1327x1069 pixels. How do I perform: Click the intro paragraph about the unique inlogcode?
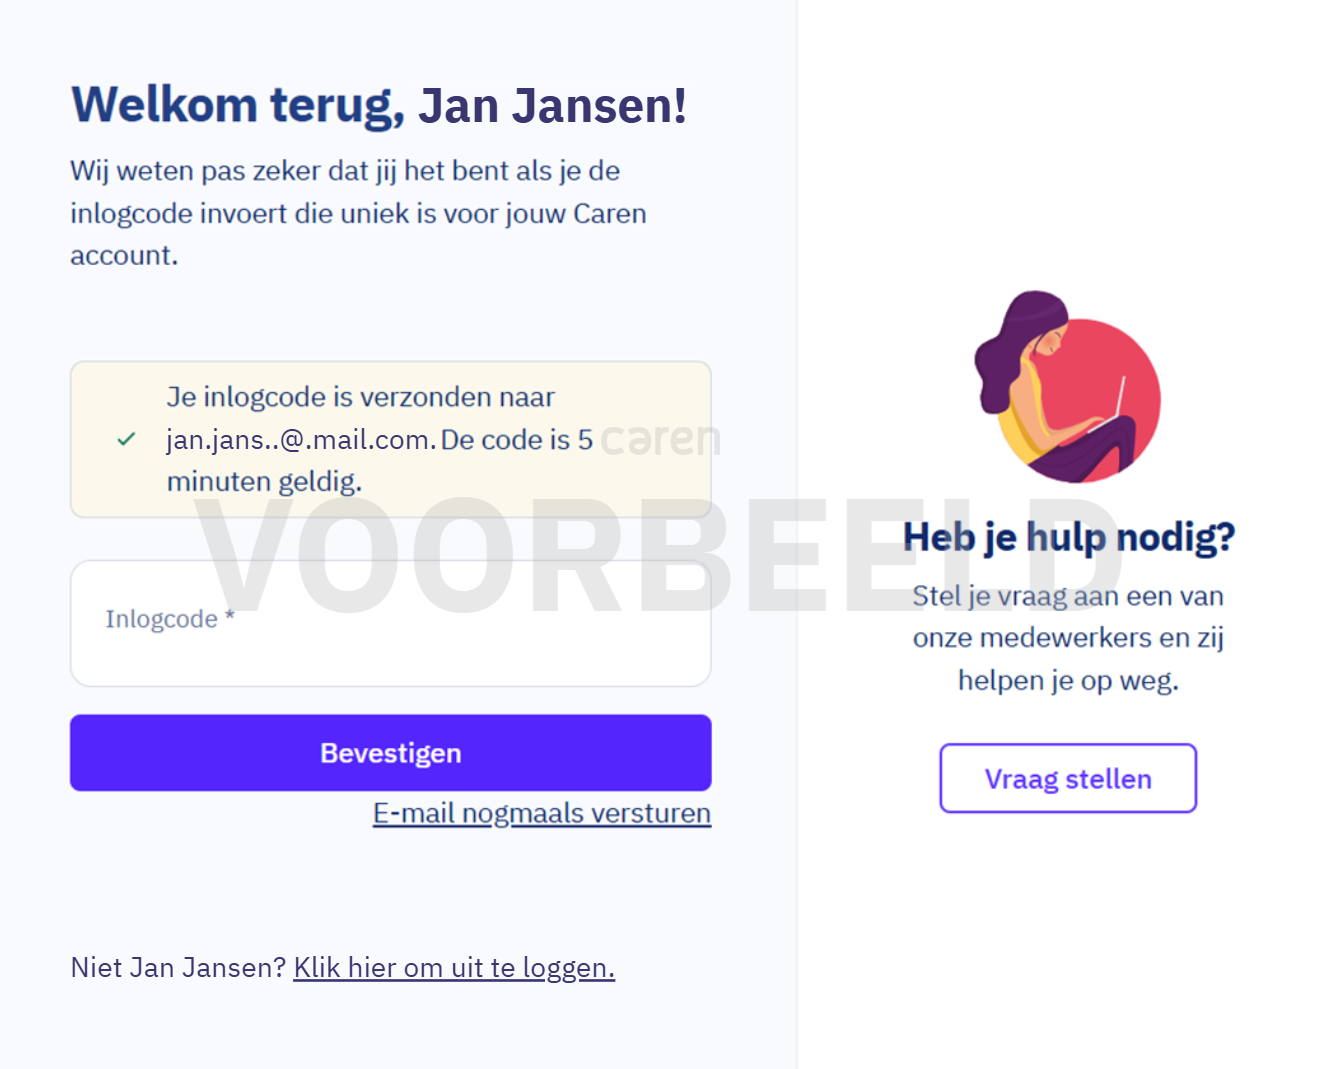(358, 213)
